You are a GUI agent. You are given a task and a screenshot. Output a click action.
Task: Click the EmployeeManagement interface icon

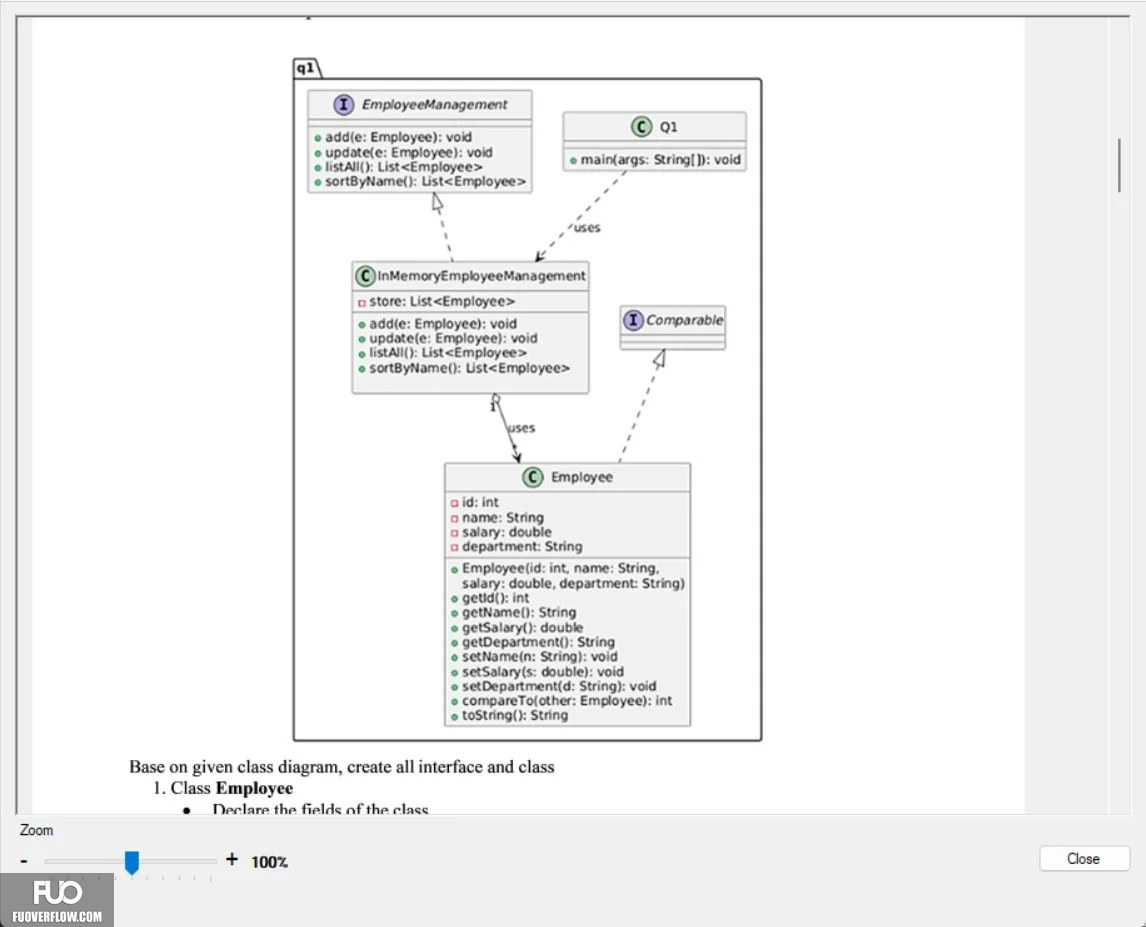tap(344, 105)
